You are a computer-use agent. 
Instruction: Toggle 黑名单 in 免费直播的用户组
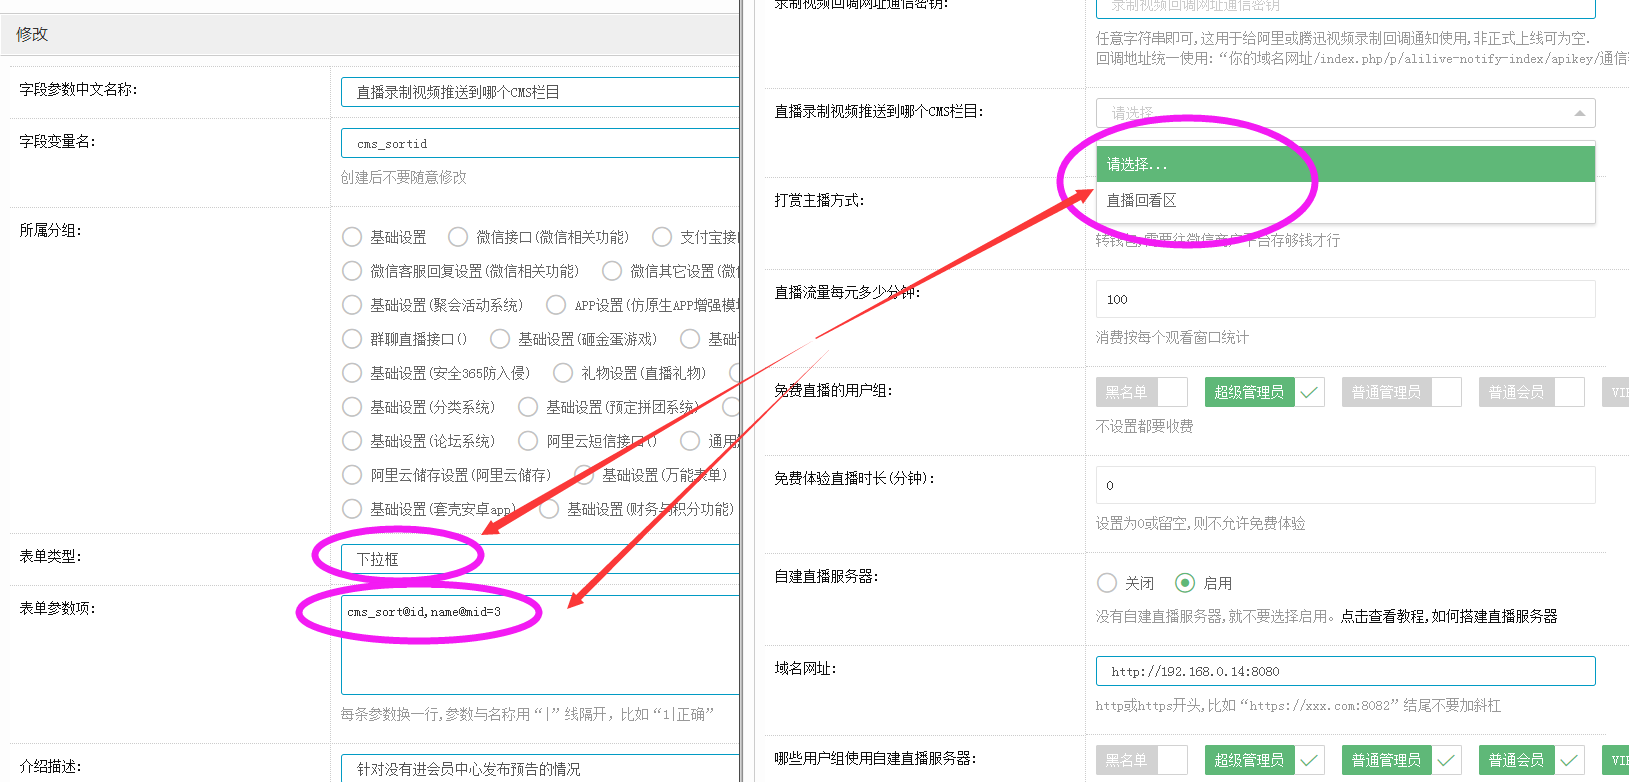pyautogui.click(x=1141, y=392)
